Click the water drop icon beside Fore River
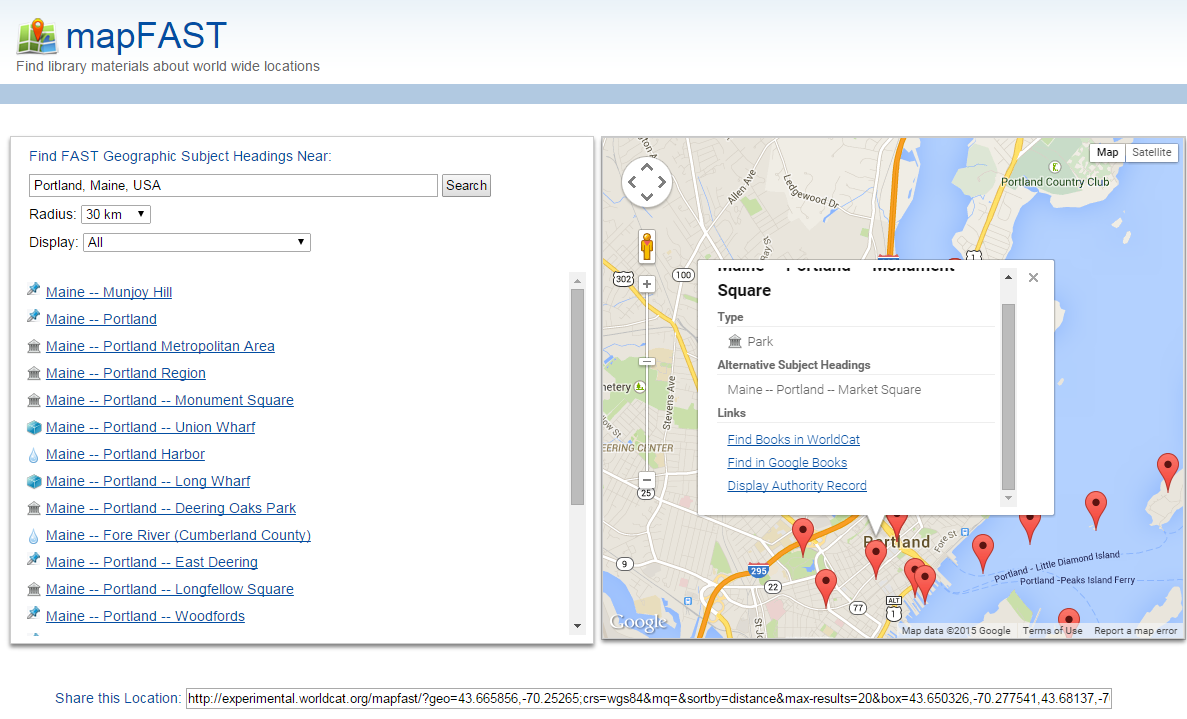Viewport: 1187px width, 719px height. [x=33, y=536]
